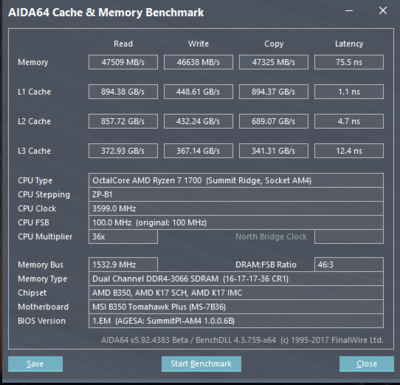Click the DRAM:FSB Ratio field

[x=349, y=265]
